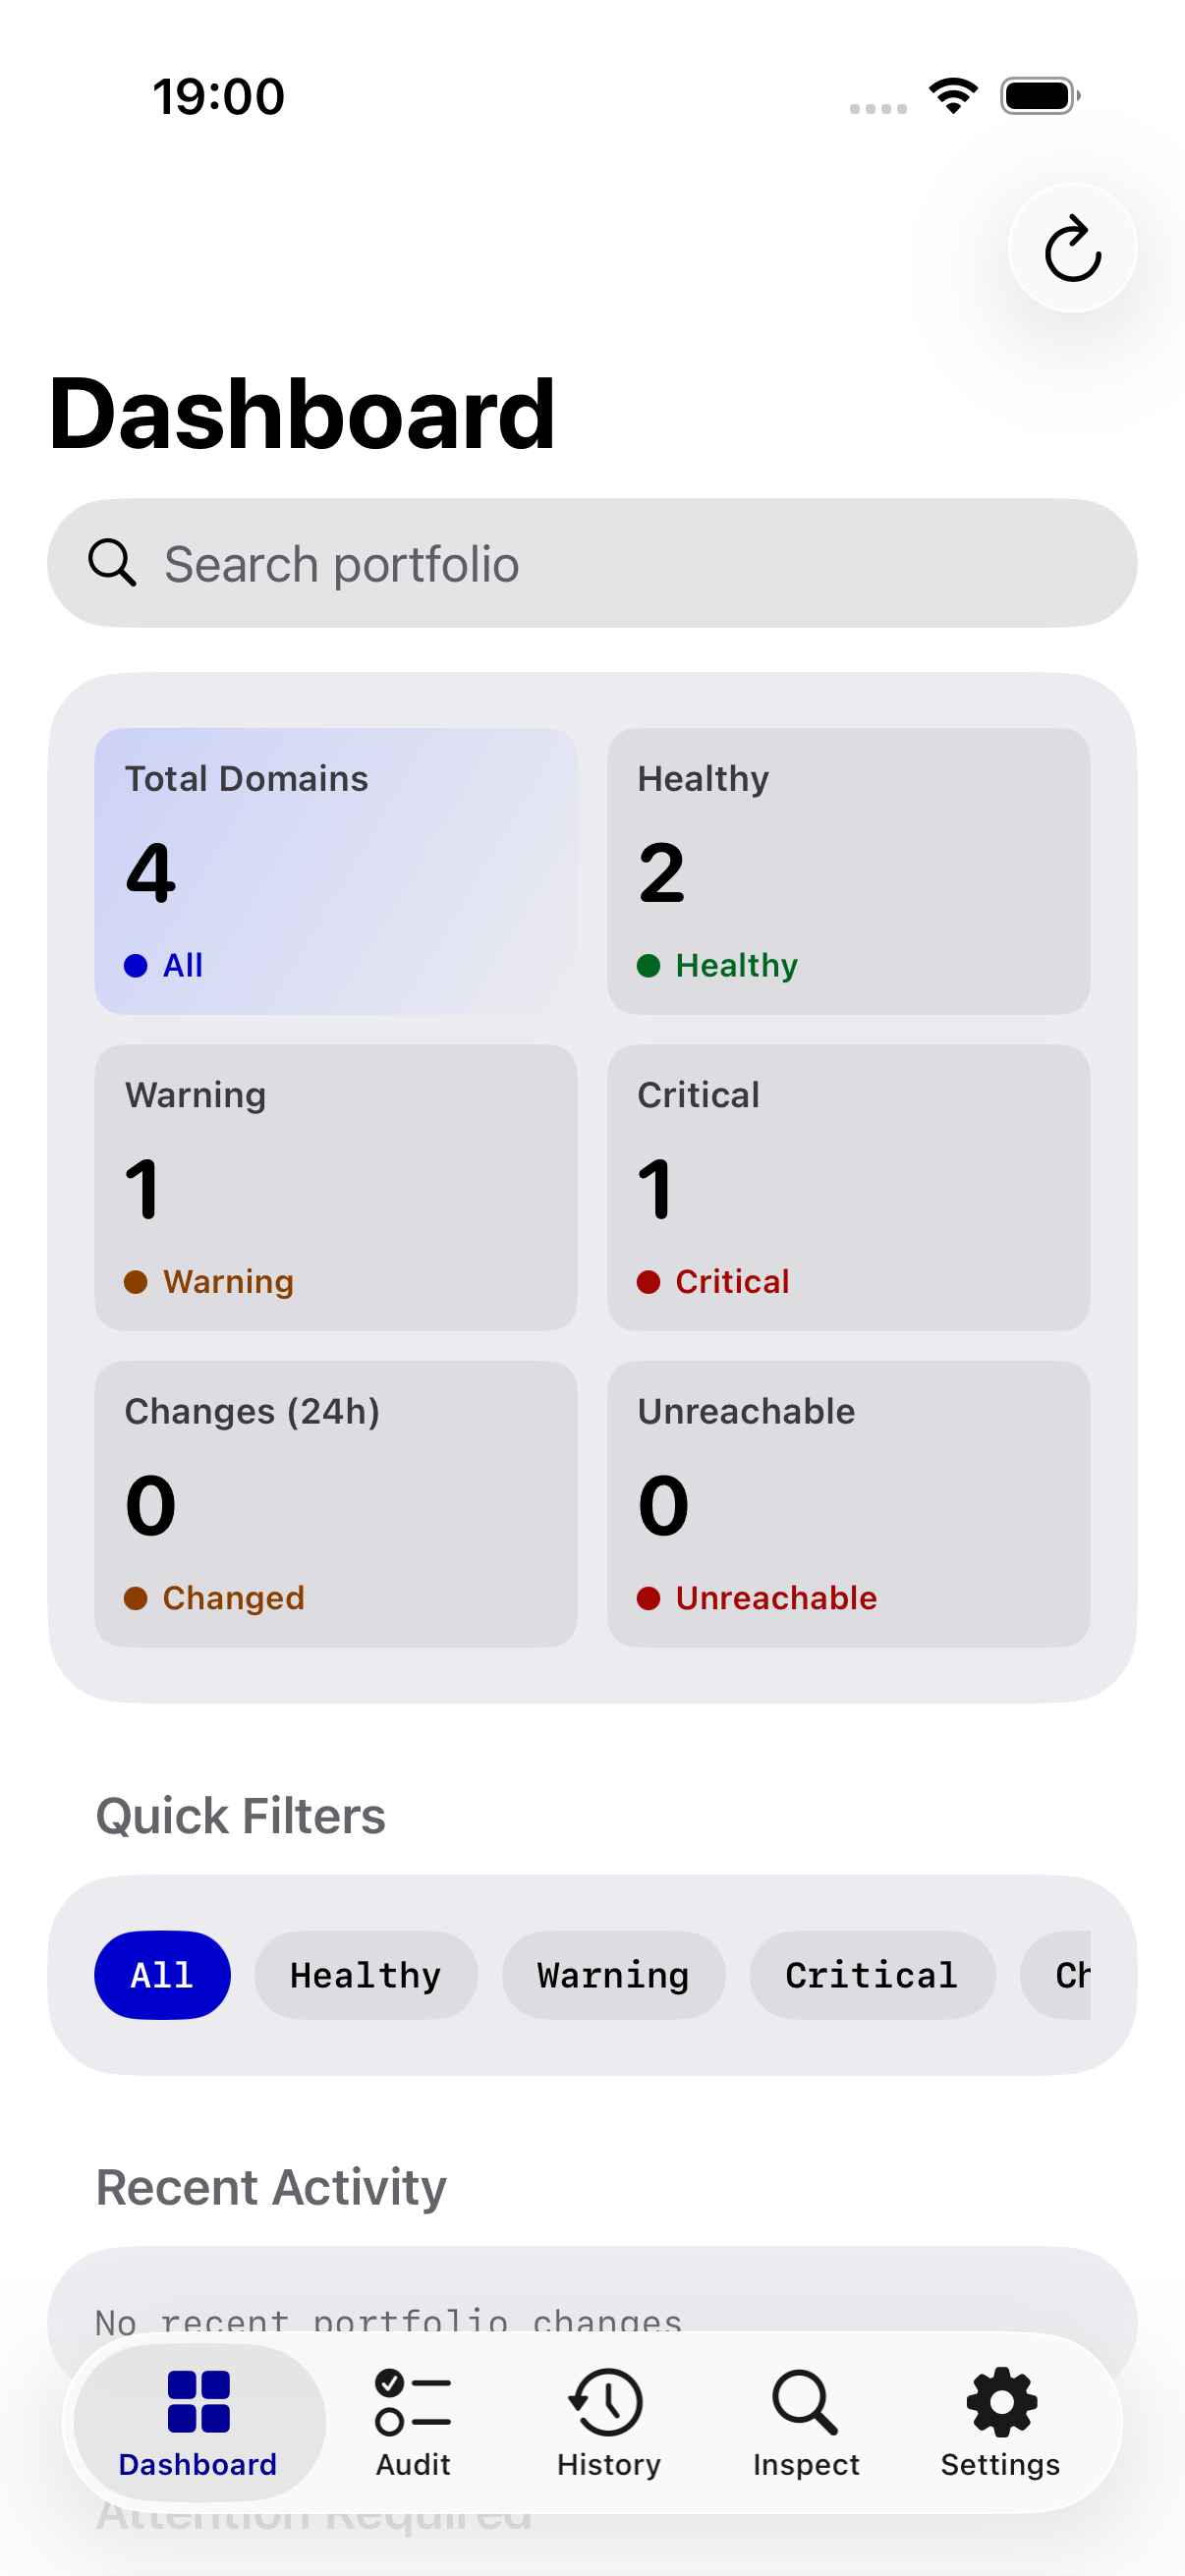The height and width of the screenshot is (2576, 1185).
Task: Open the Changes (24h) card
Action: pyautogui.click(x=336, y=1503)
